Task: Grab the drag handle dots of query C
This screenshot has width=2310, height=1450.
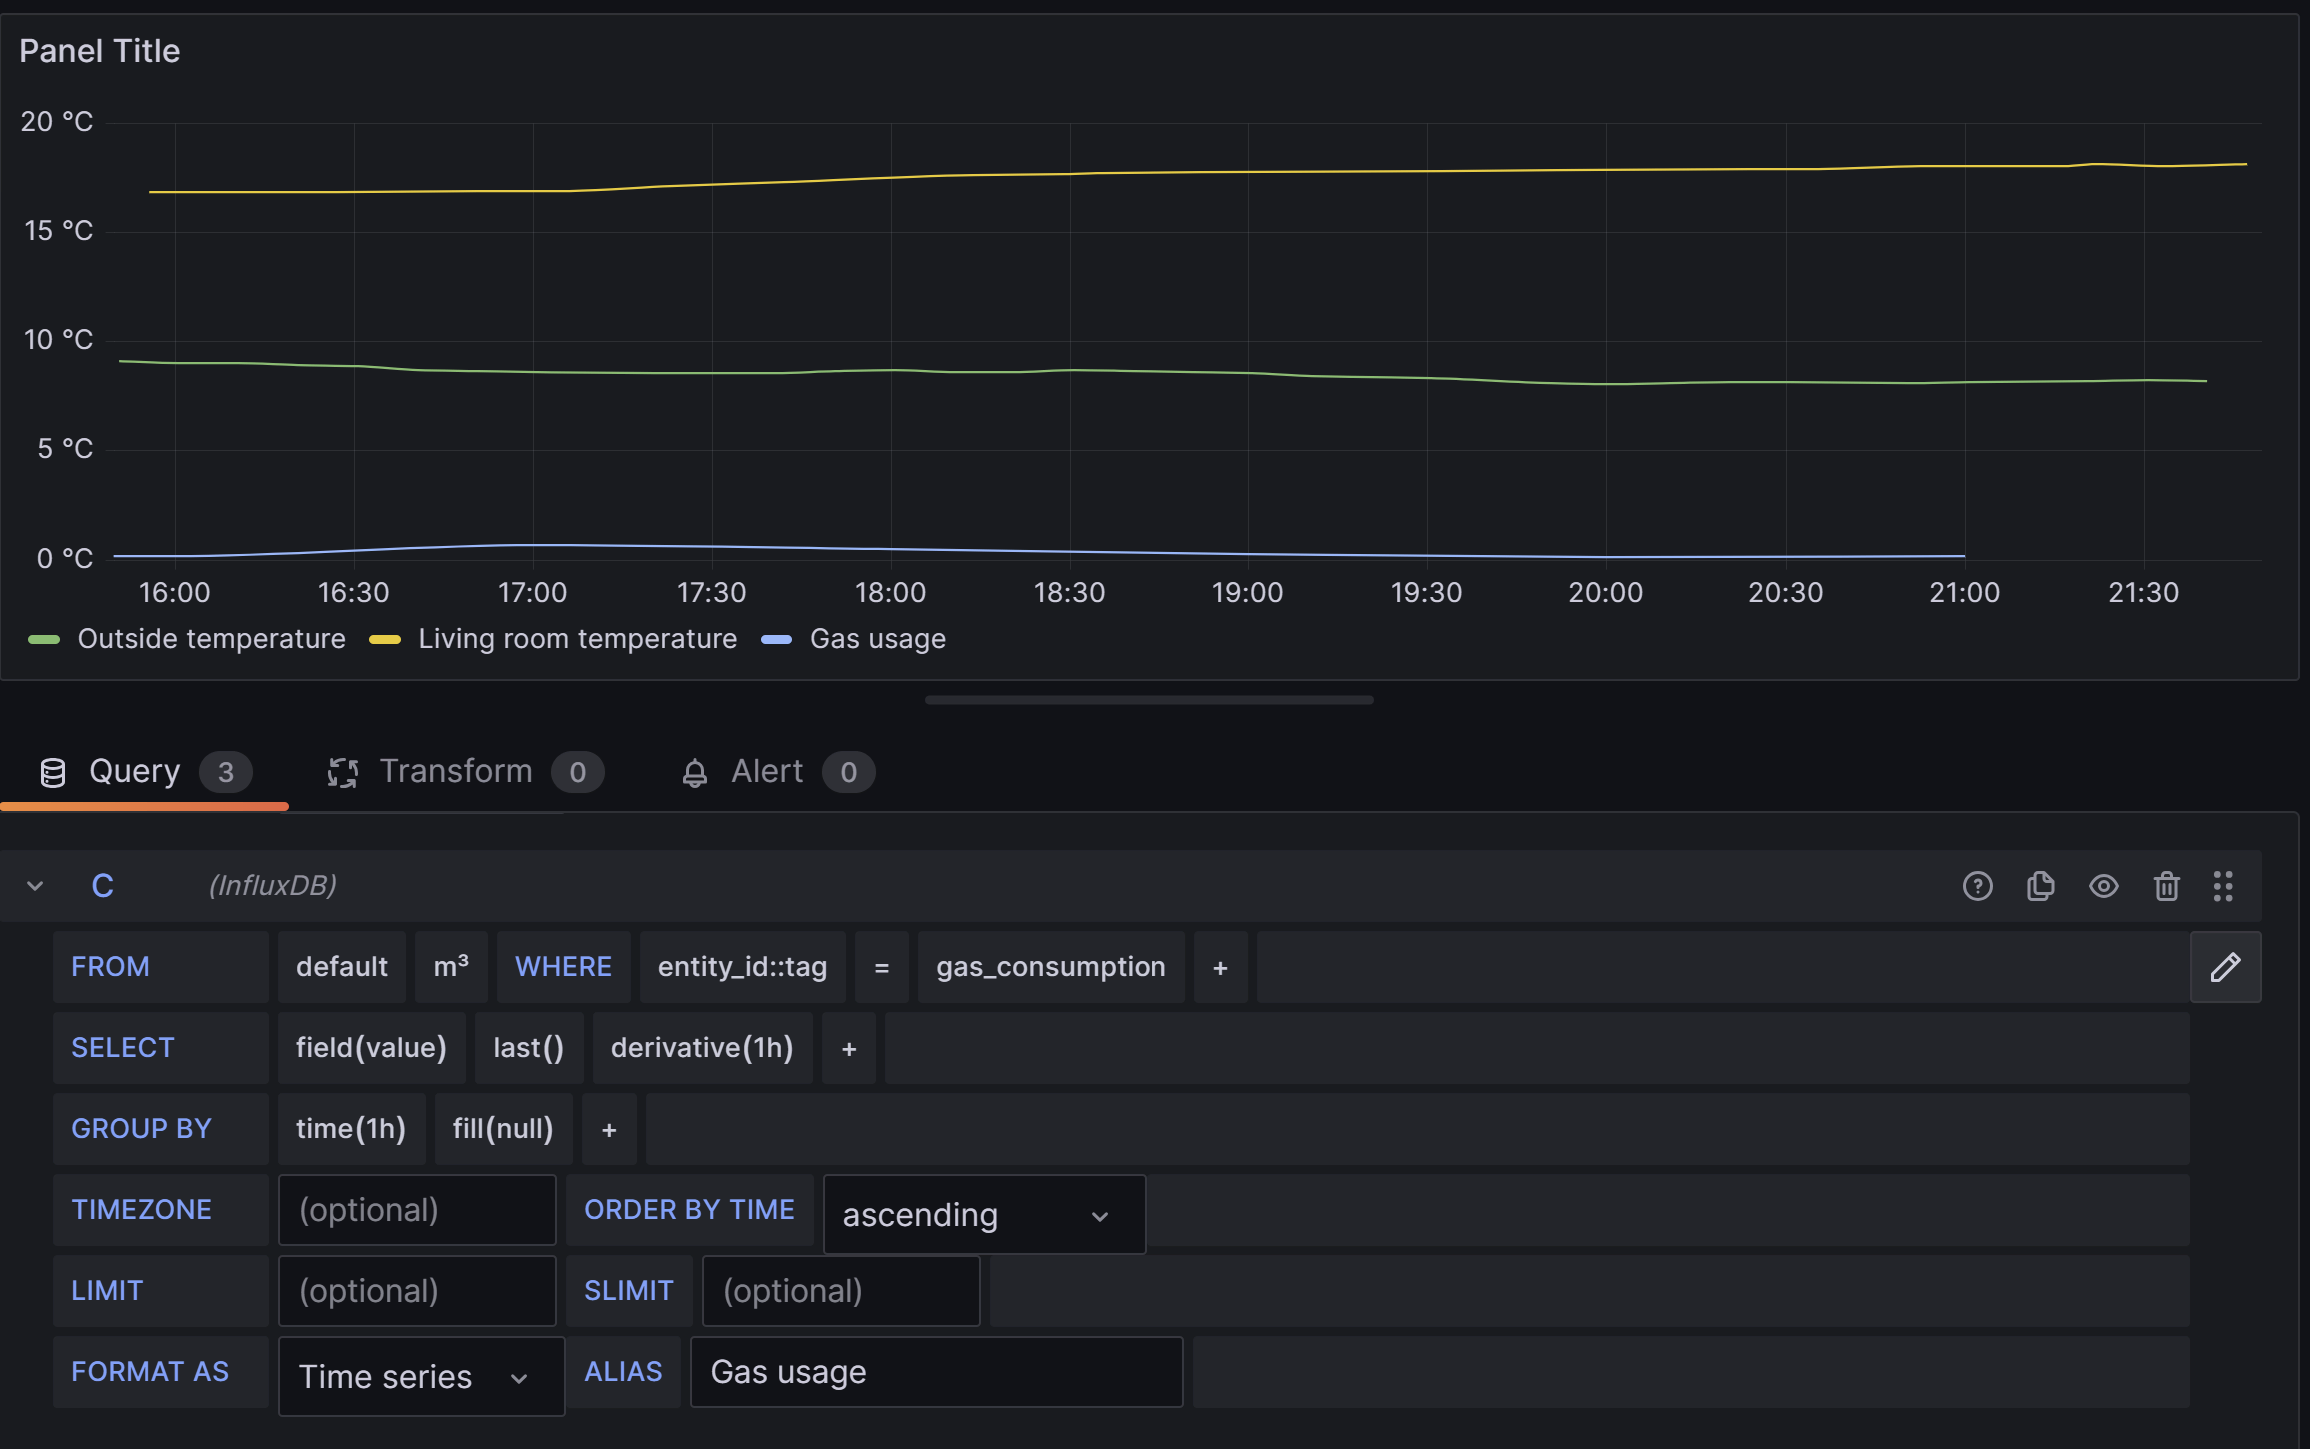Action: pos(2222,886)
